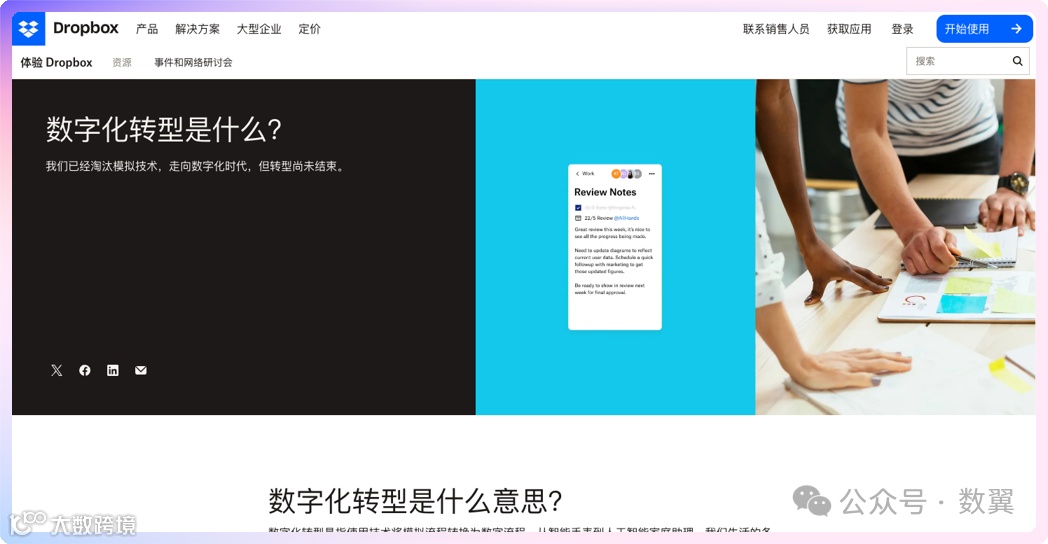Click the Dropbox wordmark text
1048x544 pixels.
click(x=86, y=28)
